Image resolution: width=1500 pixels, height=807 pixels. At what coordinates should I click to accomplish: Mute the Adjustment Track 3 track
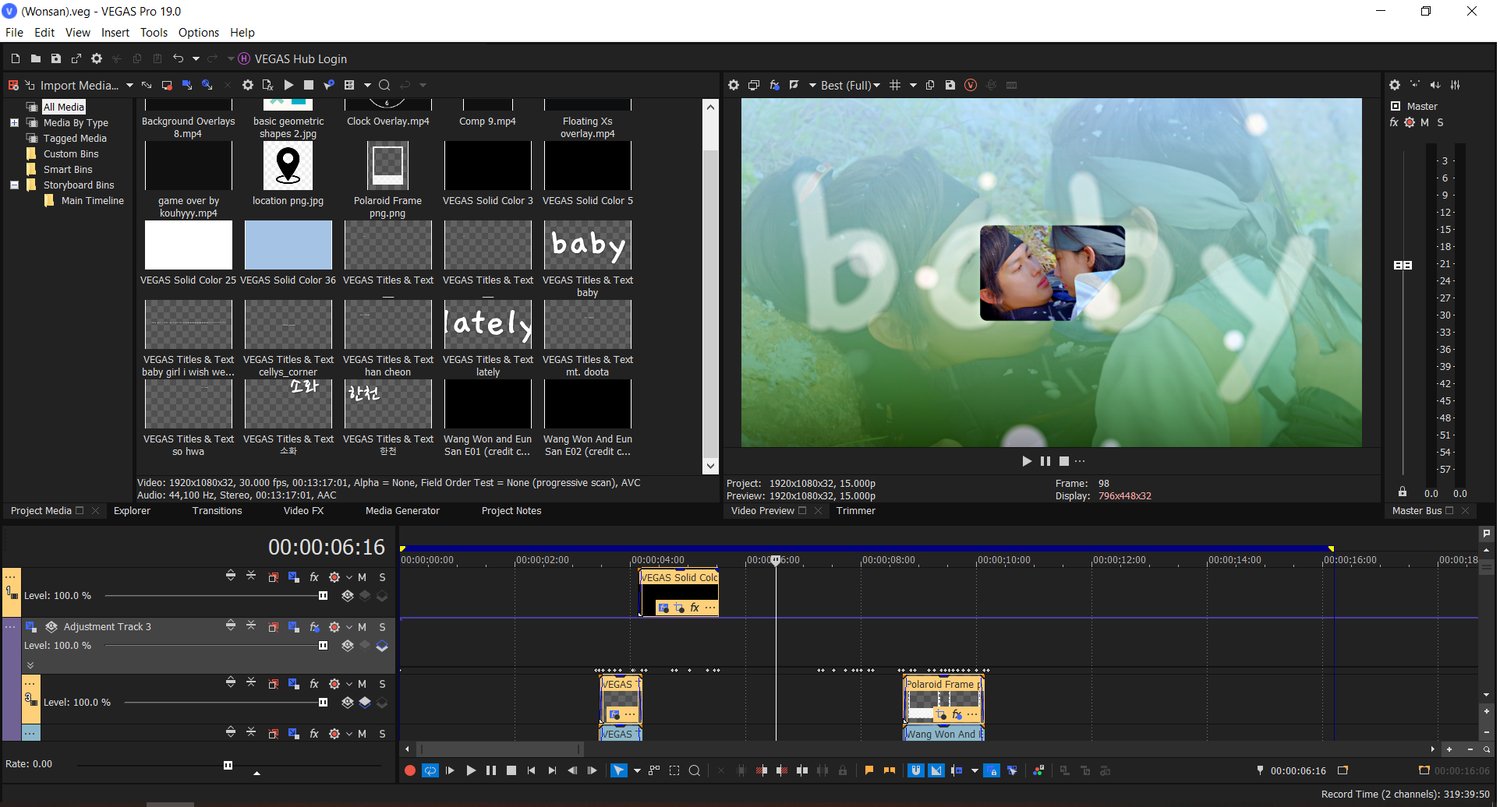point(362,627)
